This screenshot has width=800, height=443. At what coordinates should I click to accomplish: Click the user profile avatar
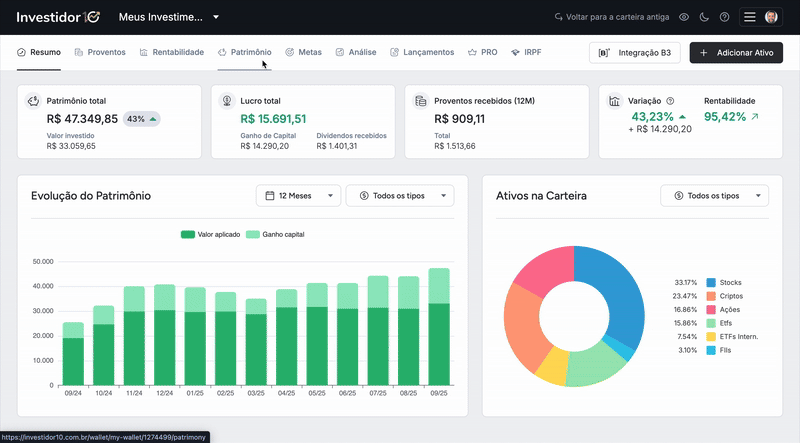(771, 17)
